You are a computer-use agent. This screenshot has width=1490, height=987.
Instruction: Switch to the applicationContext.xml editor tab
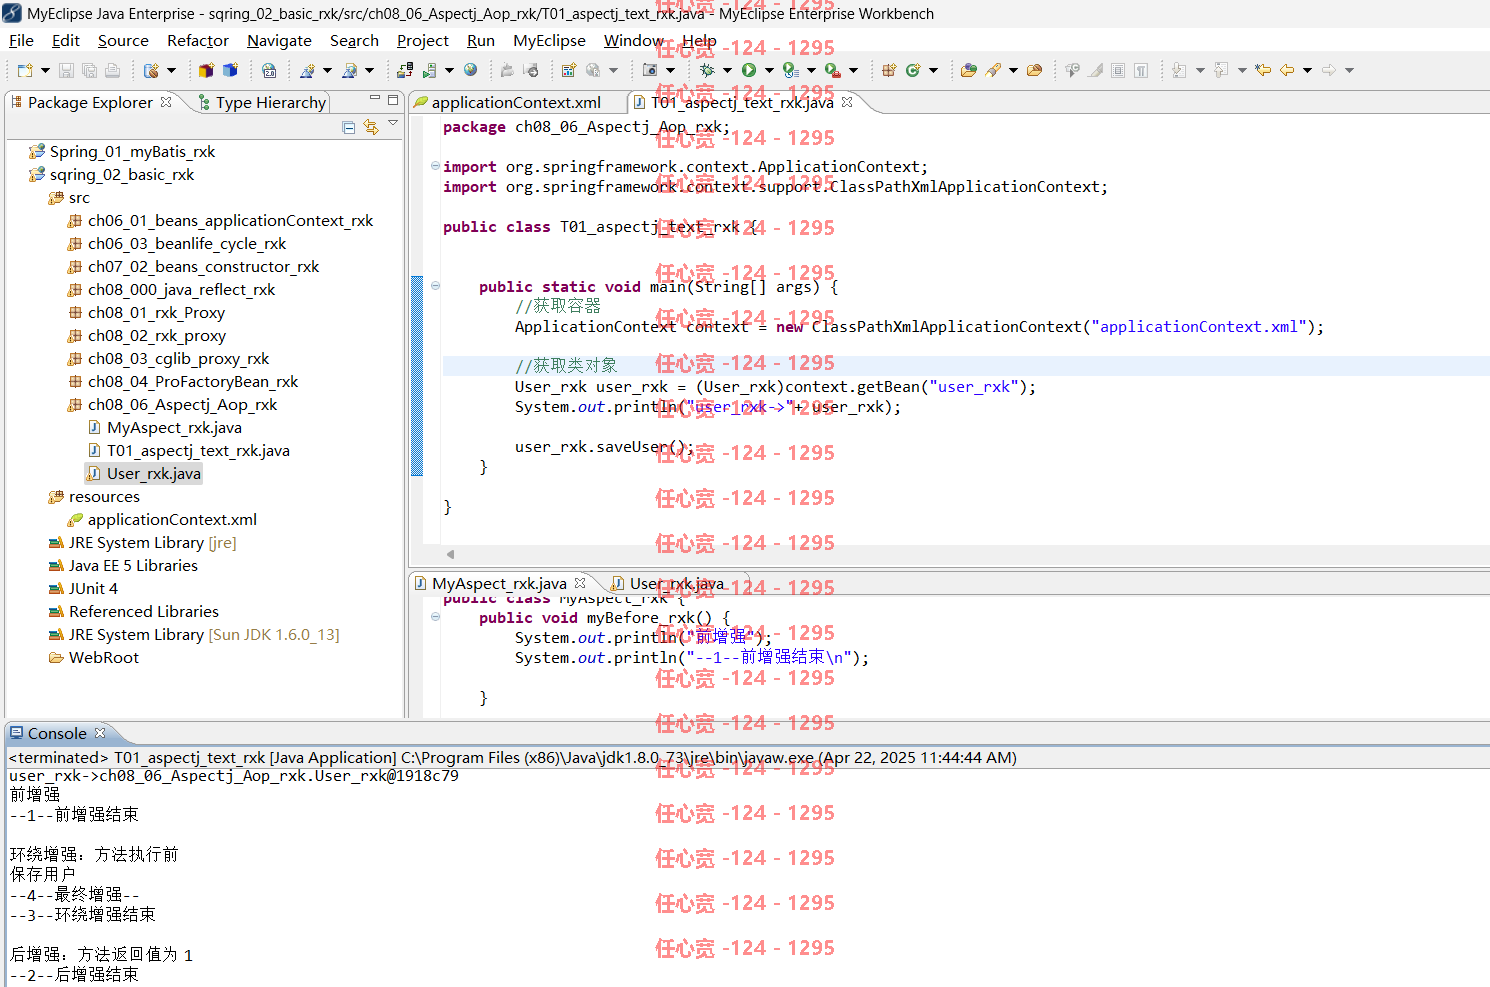click(x=516, y=102)
